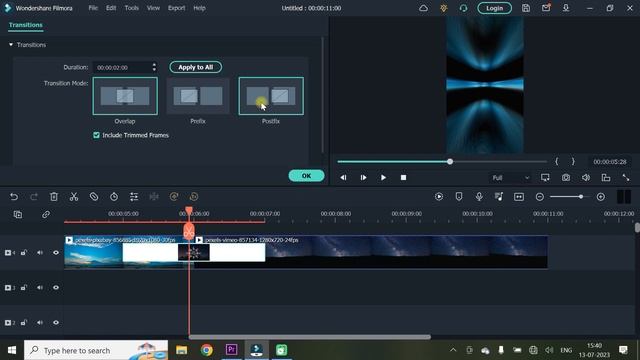This screenshot has height=360, width=640.
Task: Open the Full preview quality dropdown
Action: (x=510, y=178)
